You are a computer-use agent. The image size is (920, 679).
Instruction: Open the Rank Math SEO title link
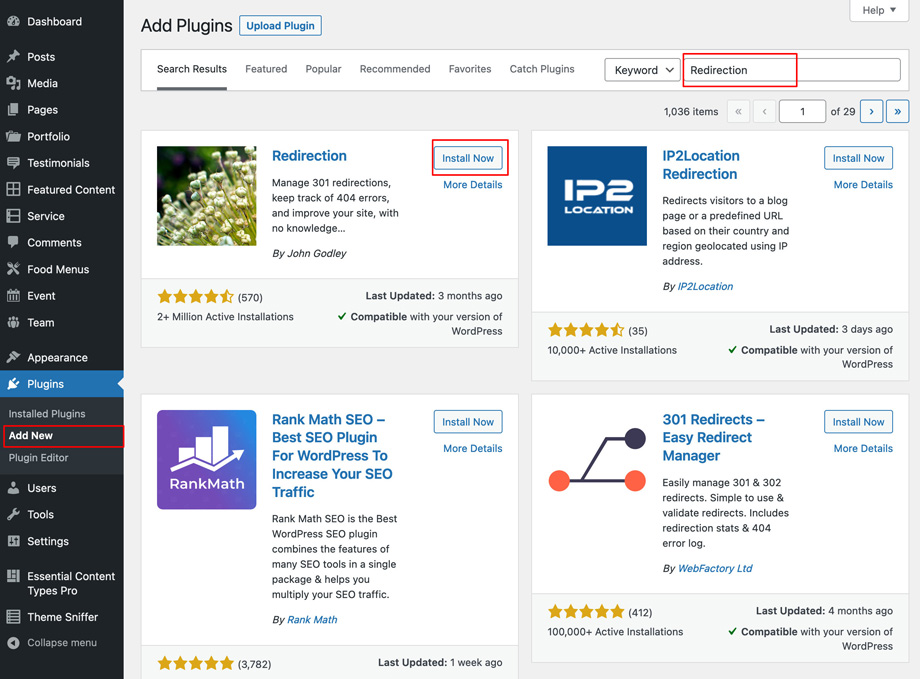tap(332, 456)
